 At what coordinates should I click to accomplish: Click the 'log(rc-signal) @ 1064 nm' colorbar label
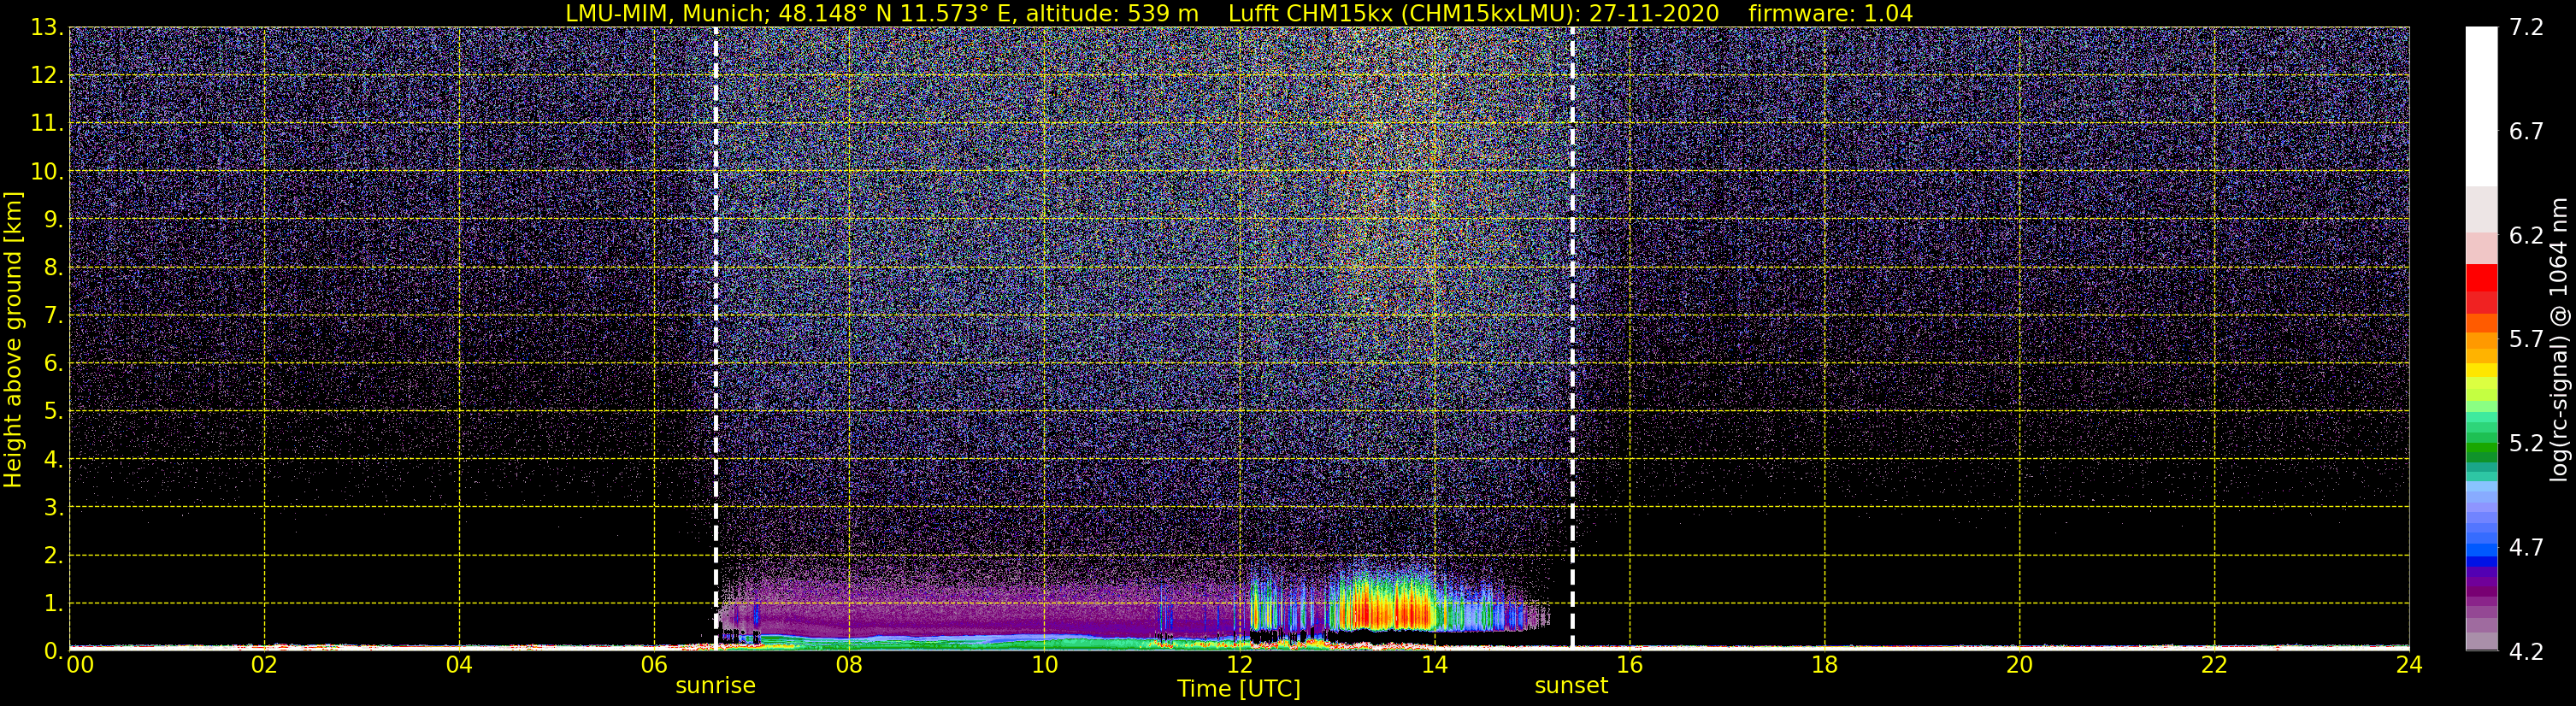2559,339
